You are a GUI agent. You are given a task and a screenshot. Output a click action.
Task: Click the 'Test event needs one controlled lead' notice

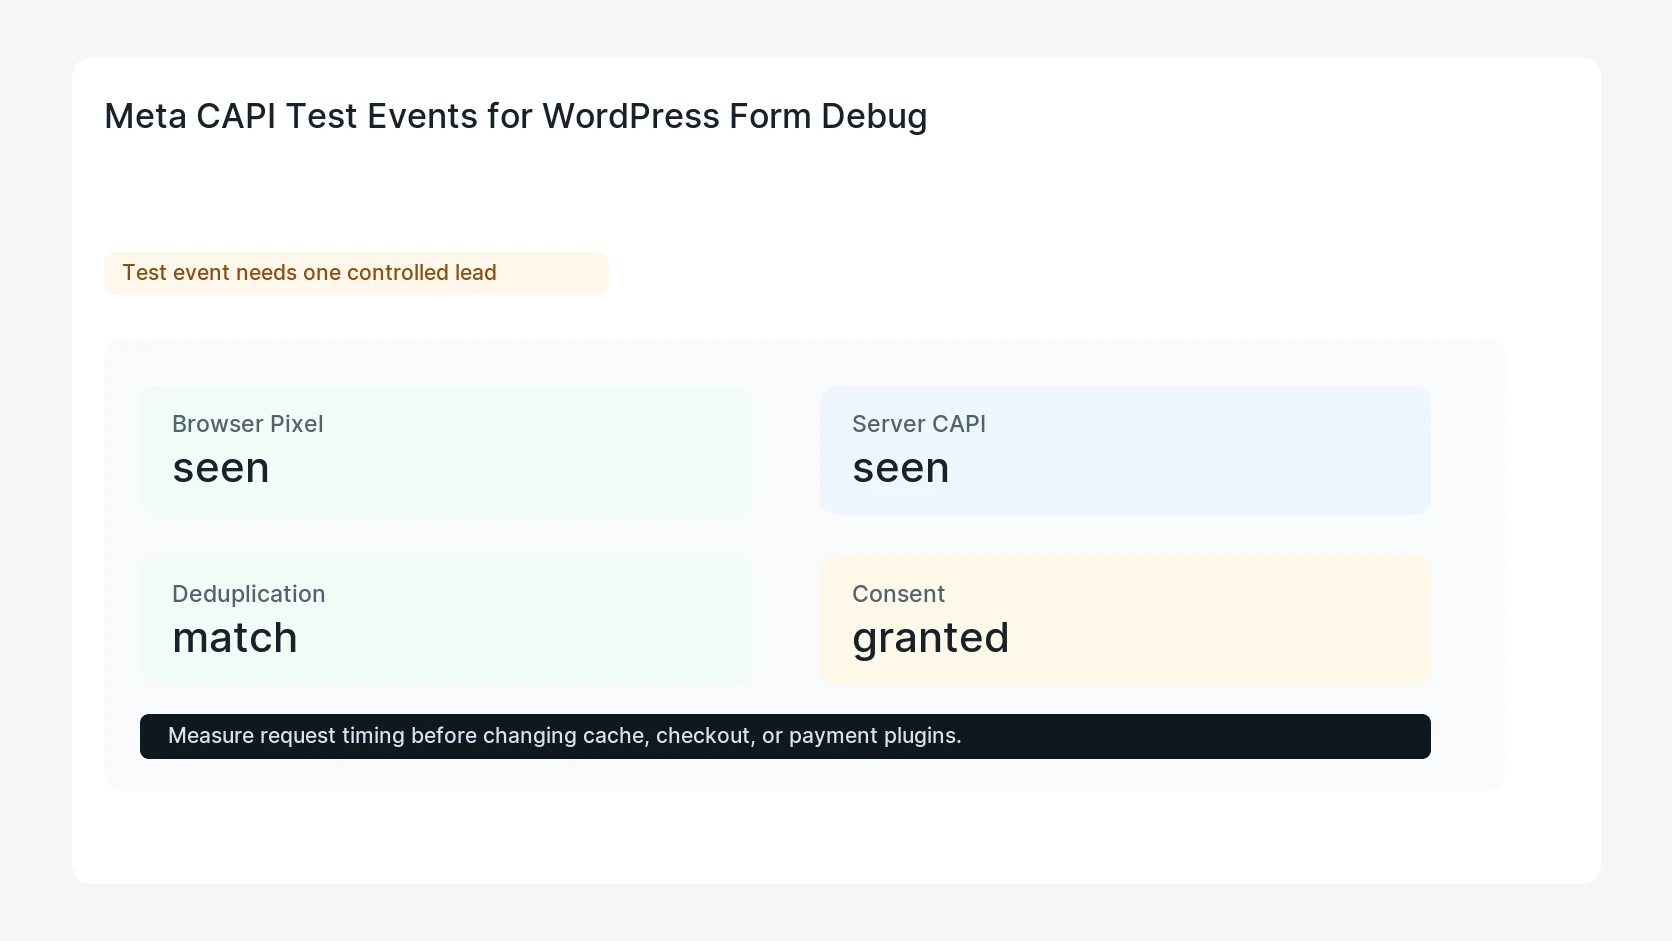(356, 273)
